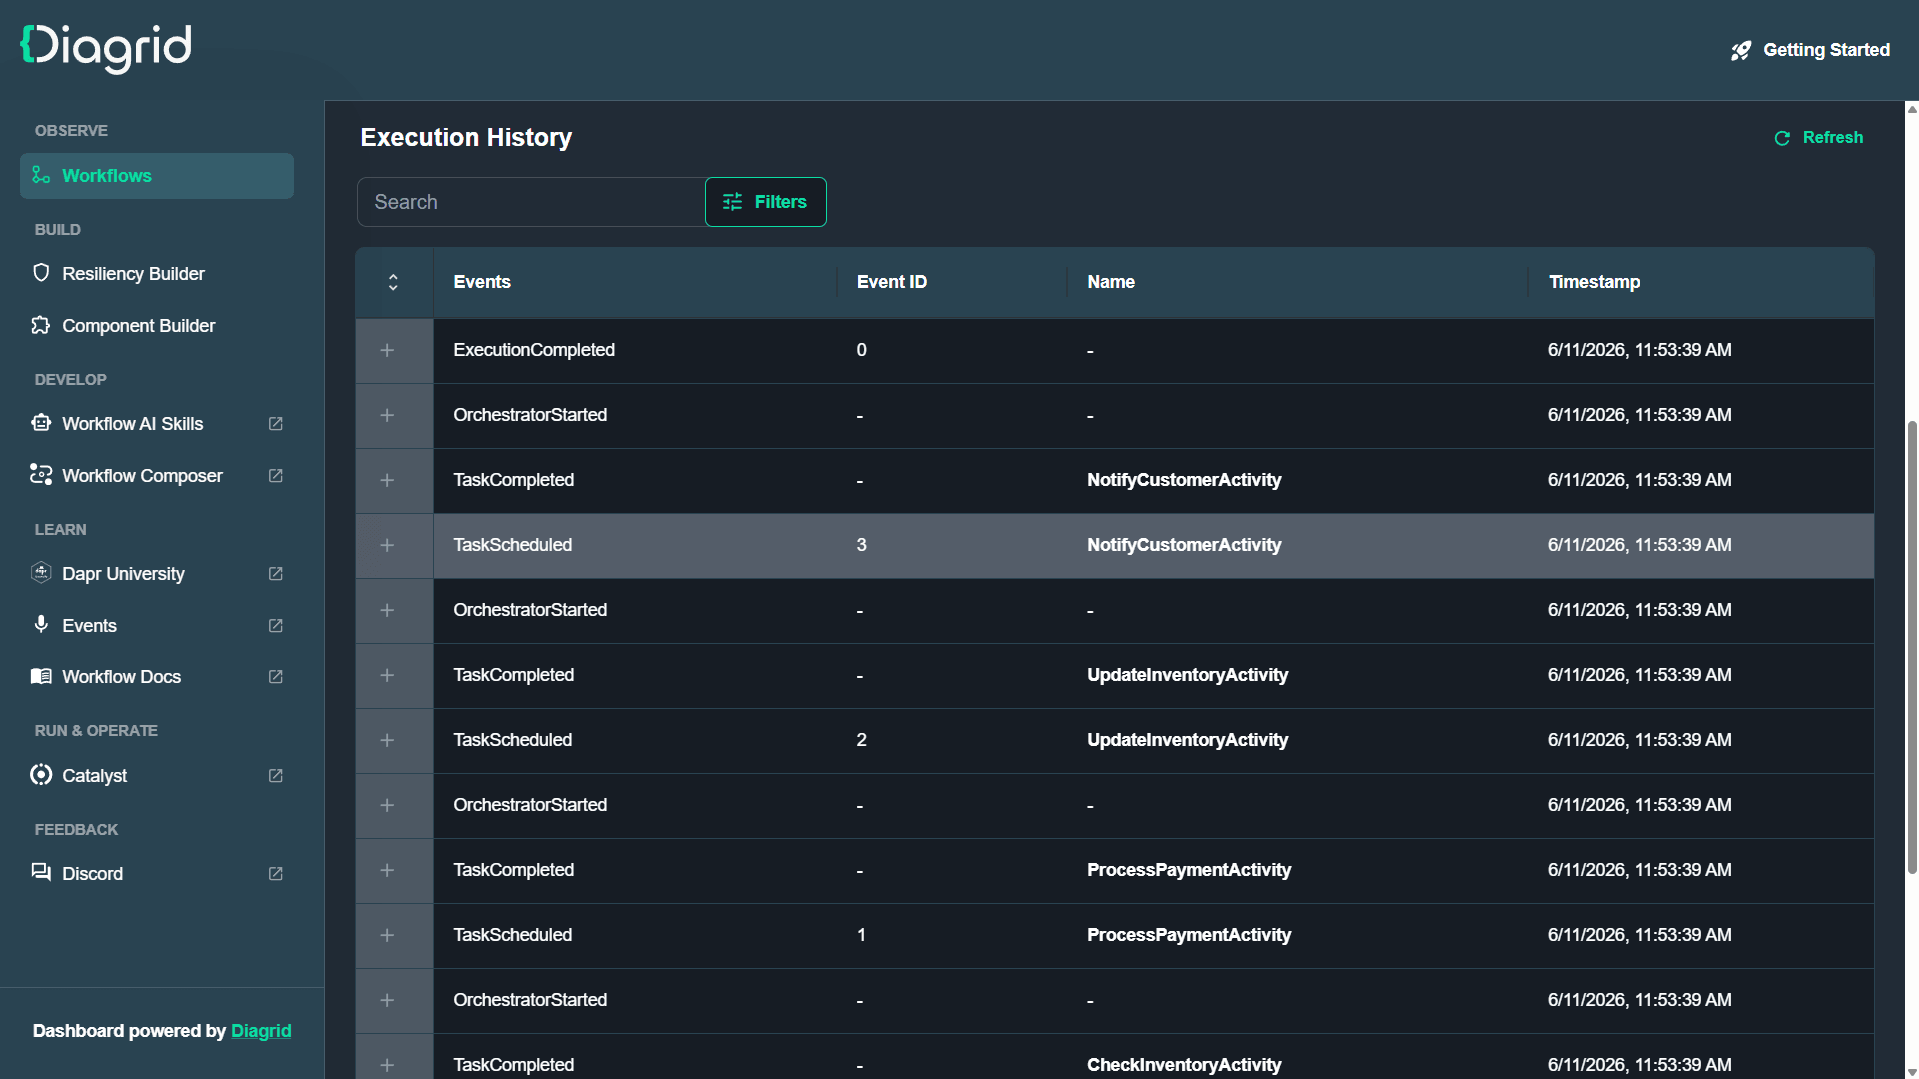Click the Getting Started rocket icon
Screen dimensions: 1919x1079
1741,50
